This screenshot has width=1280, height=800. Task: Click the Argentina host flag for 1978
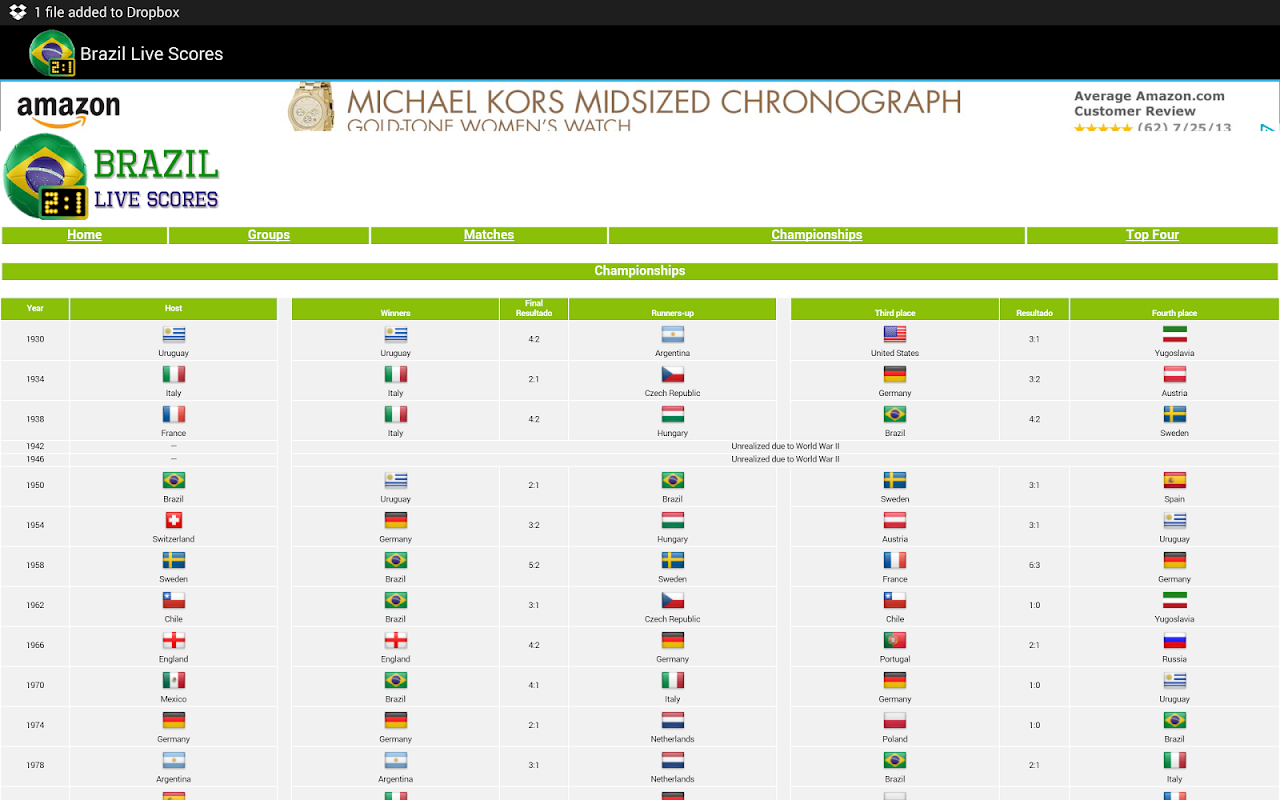(174, 761)
